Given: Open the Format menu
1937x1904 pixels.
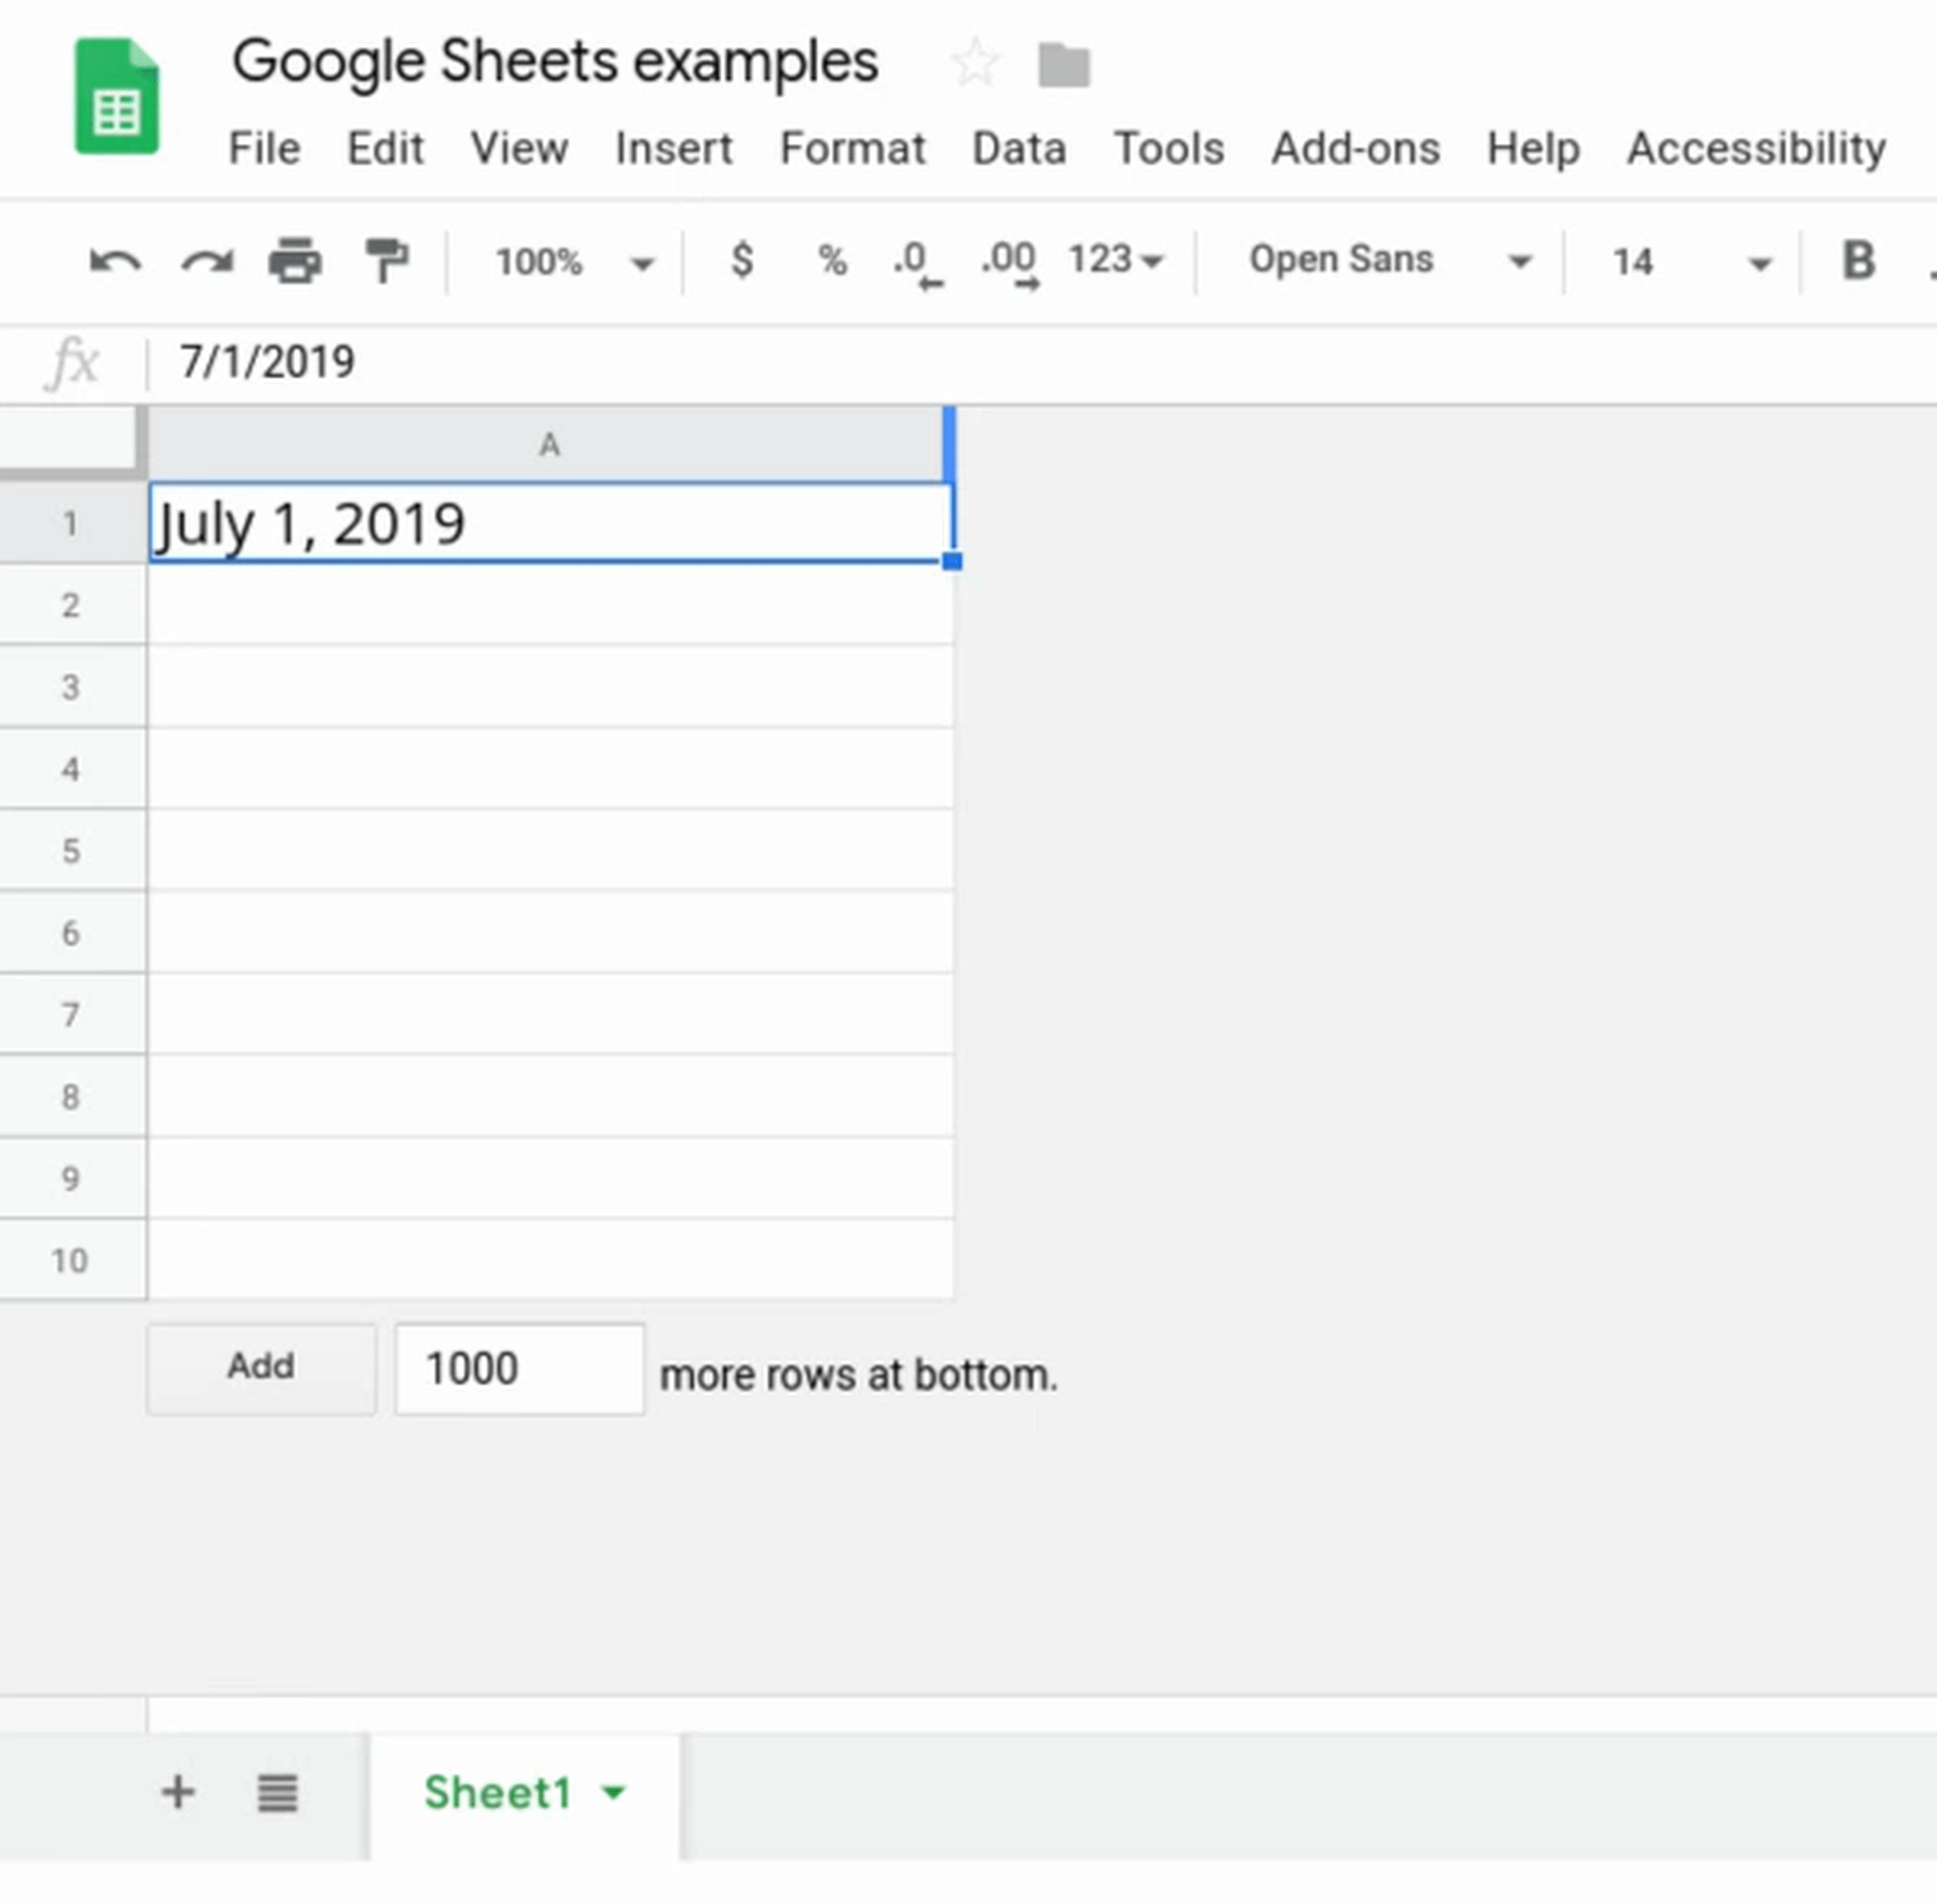Looking at the screenshot, I should coord(851,148).
